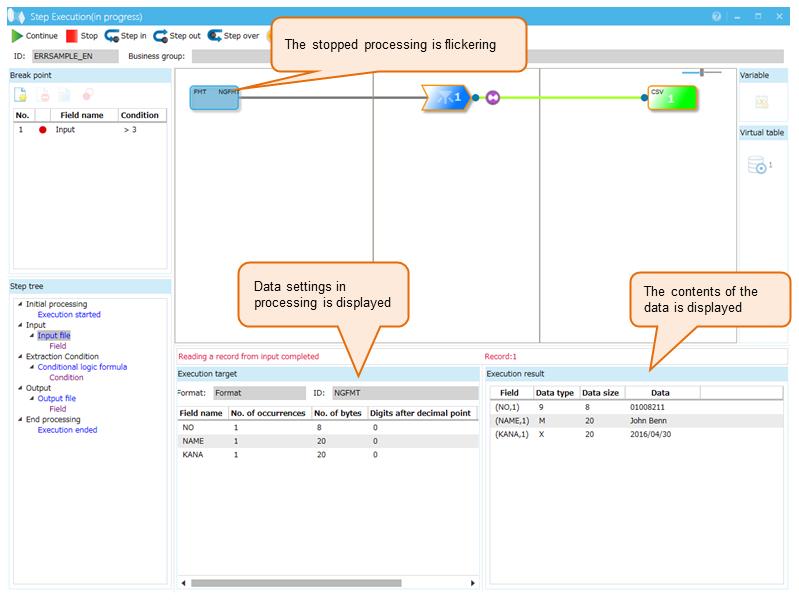Click the Step over icon
Screen dimensions: 799x600
tap(214, 36)
